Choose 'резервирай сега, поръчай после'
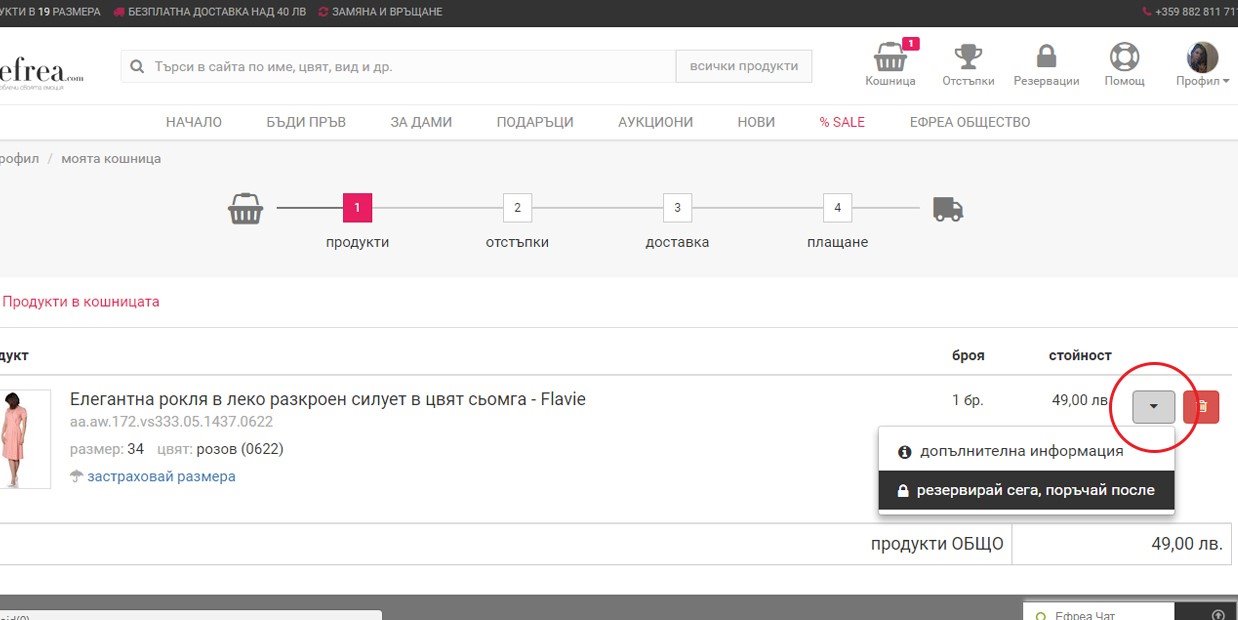Screen dimensions: 1238x620 (x=1026, y=490)
